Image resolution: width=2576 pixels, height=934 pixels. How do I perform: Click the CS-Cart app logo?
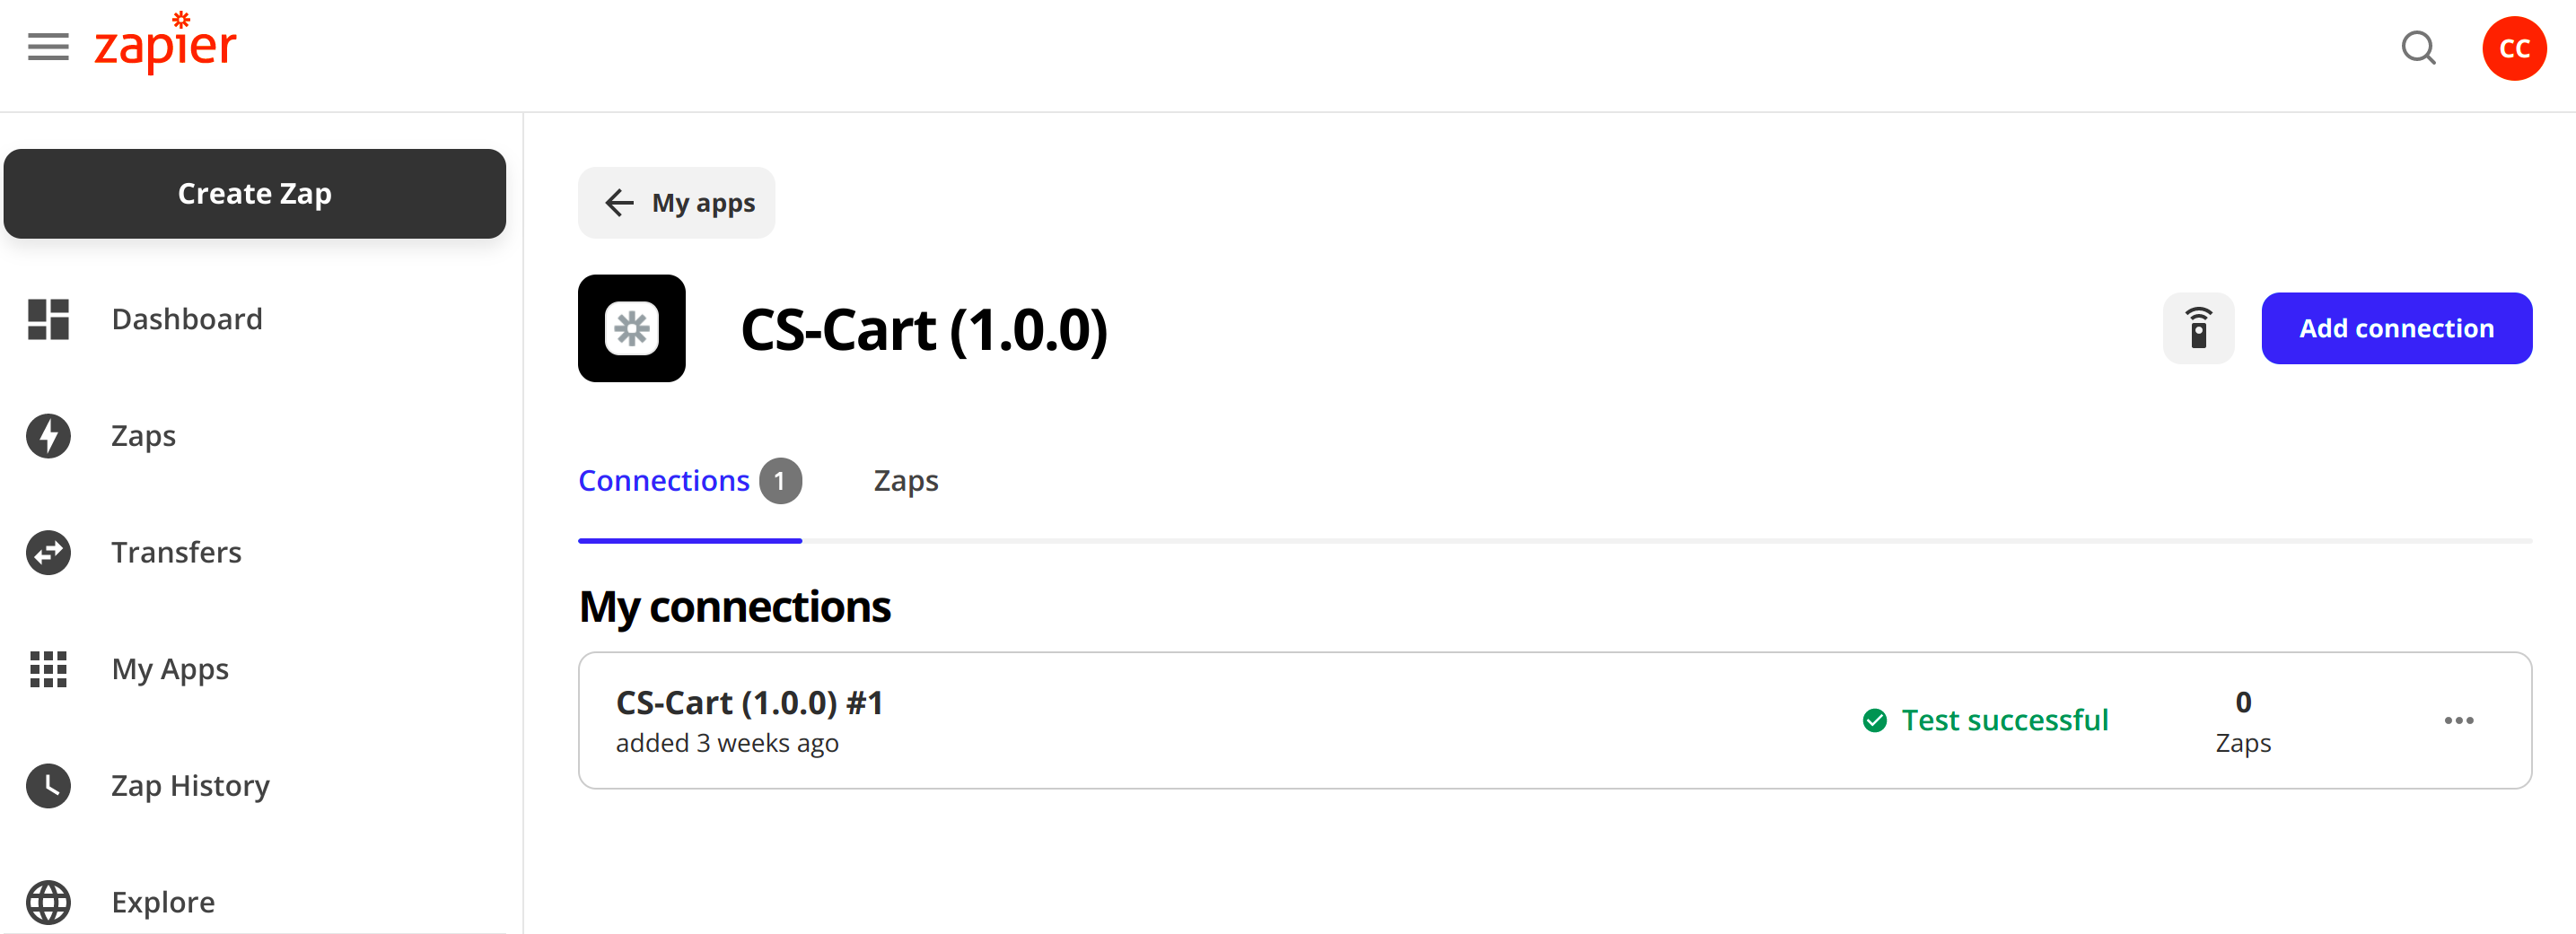pos(631,328)
